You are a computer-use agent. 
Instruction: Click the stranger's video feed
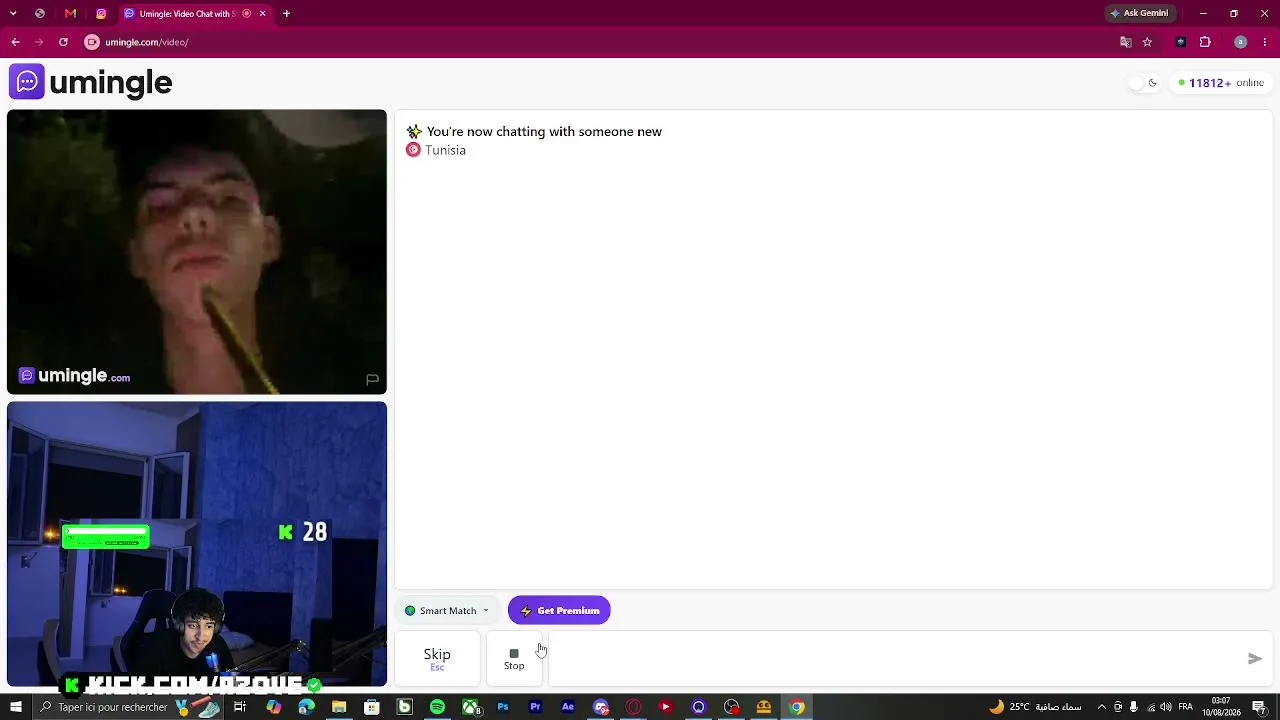tap(197, 252)
